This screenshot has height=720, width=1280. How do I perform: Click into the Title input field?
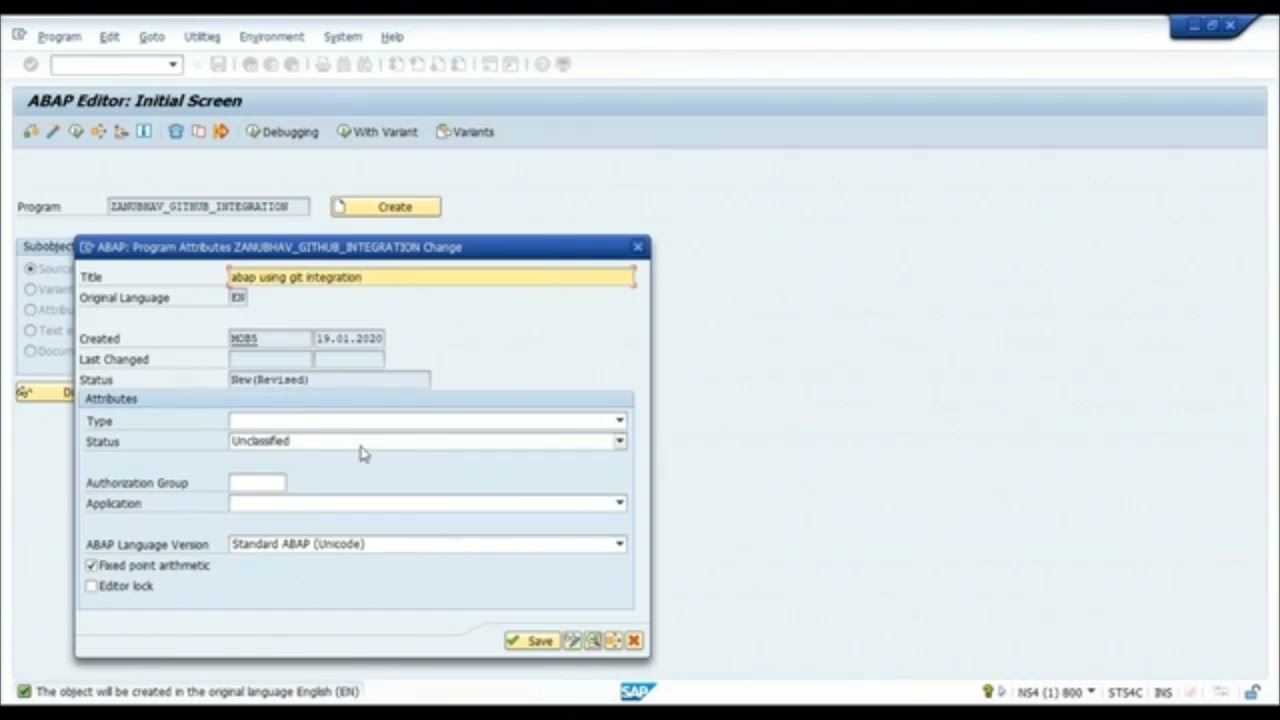(432, 277)
